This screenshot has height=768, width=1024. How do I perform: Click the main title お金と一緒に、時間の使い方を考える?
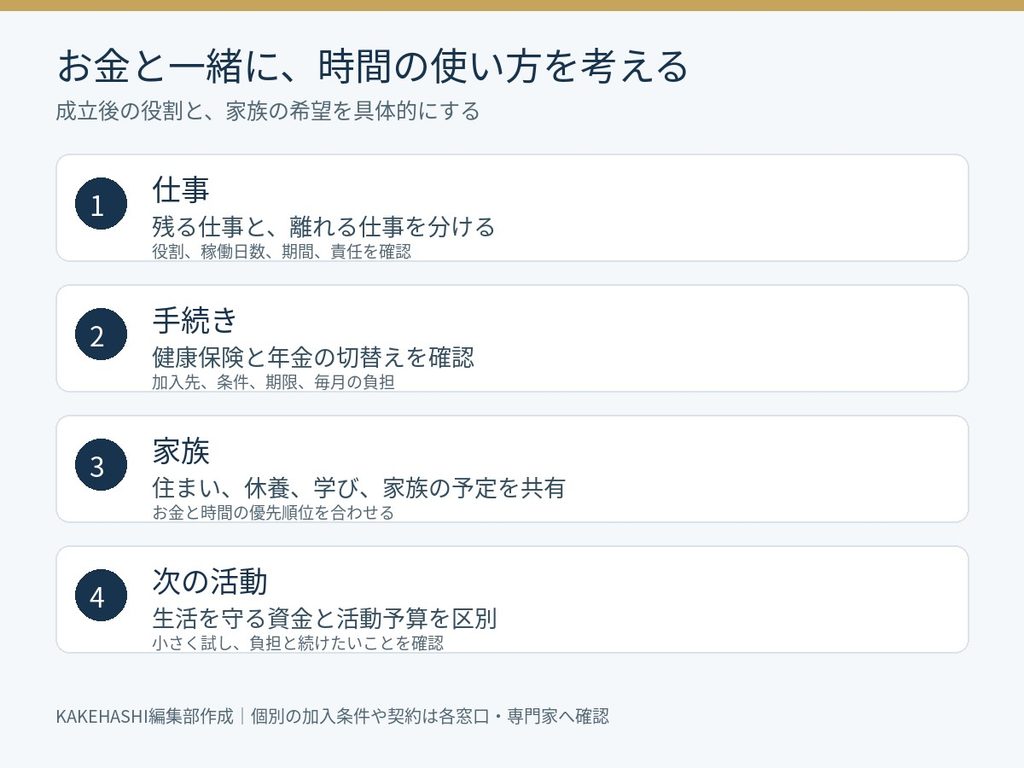(x=372, y=67)
